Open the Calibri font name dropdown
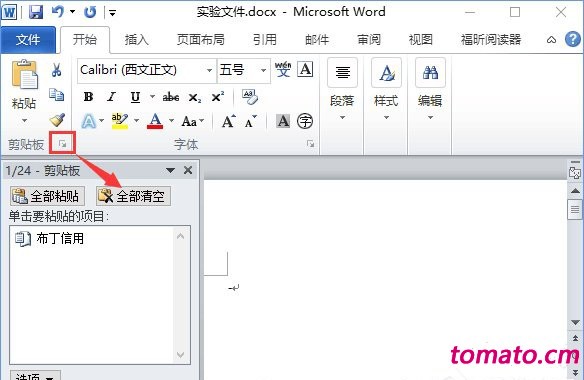 (210, 70)
